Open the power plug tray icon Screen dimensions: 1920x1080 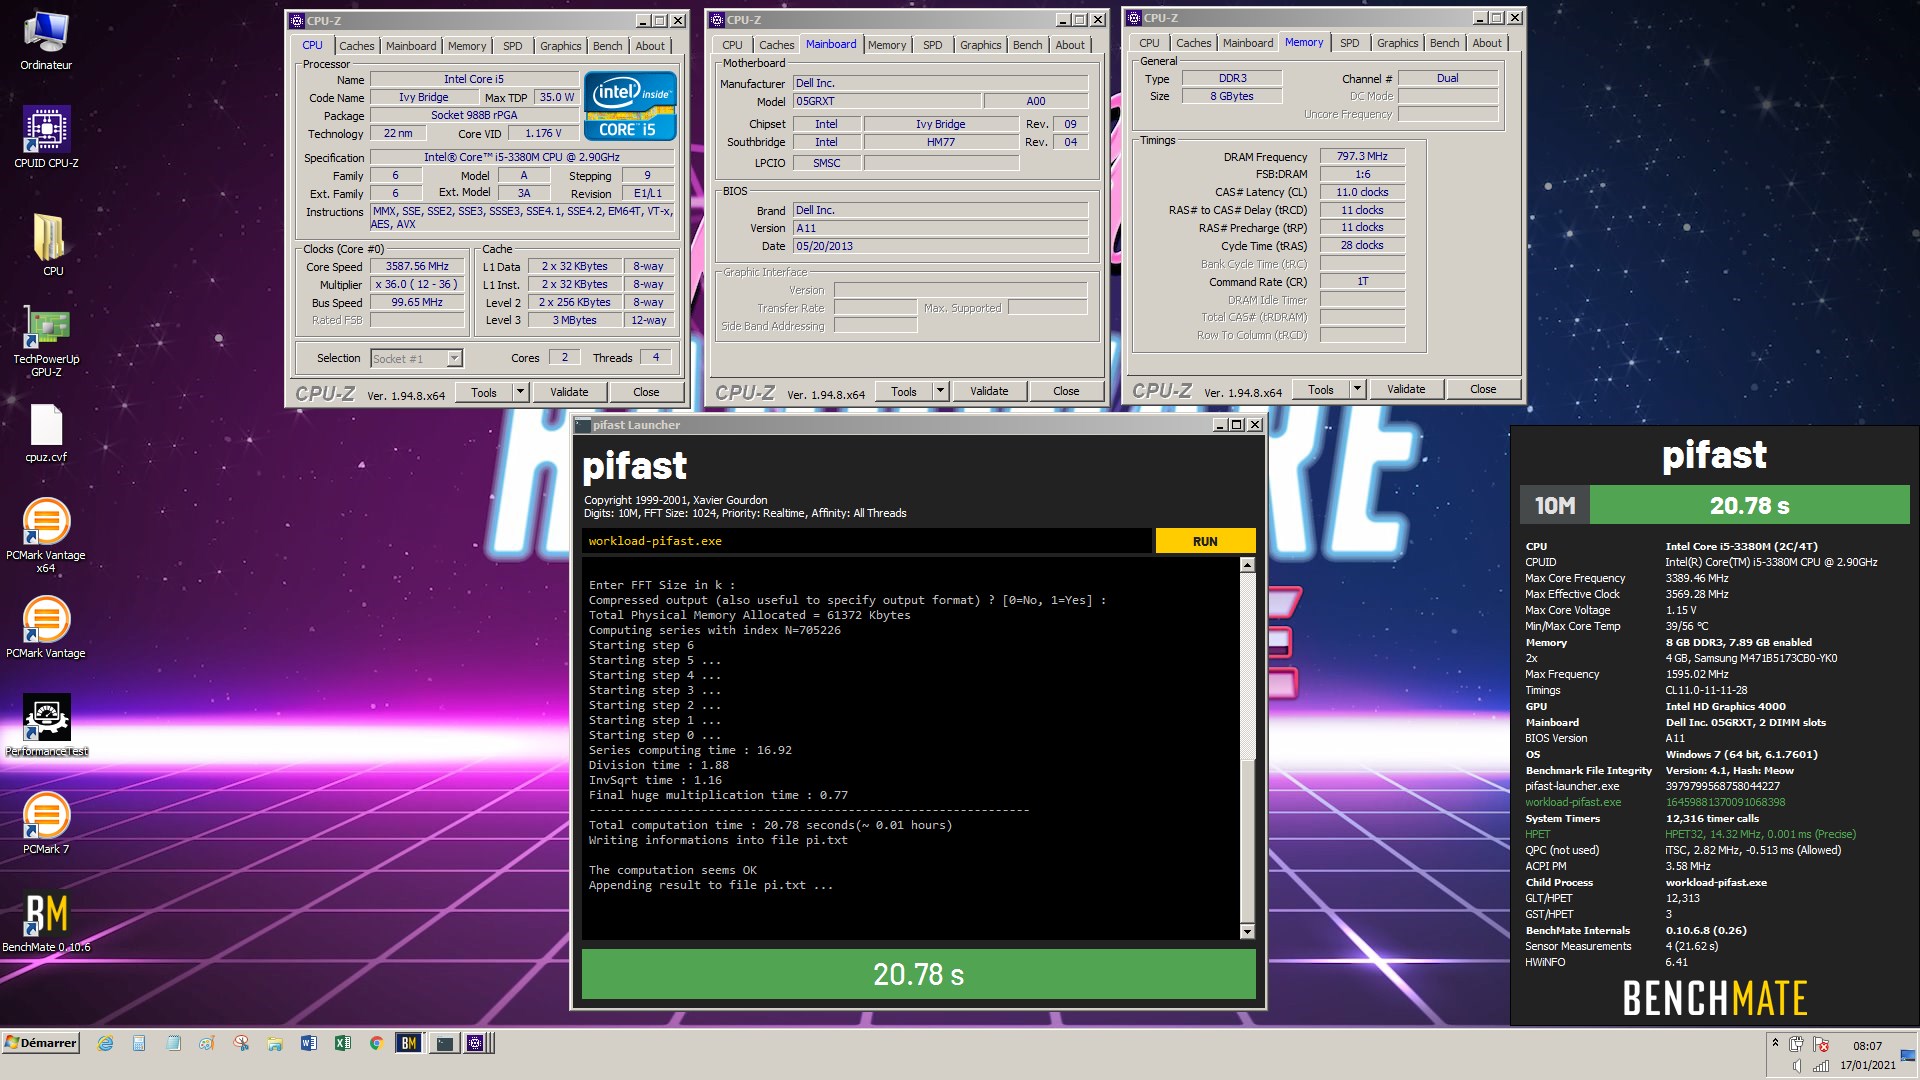(x=1797, y=1045)
